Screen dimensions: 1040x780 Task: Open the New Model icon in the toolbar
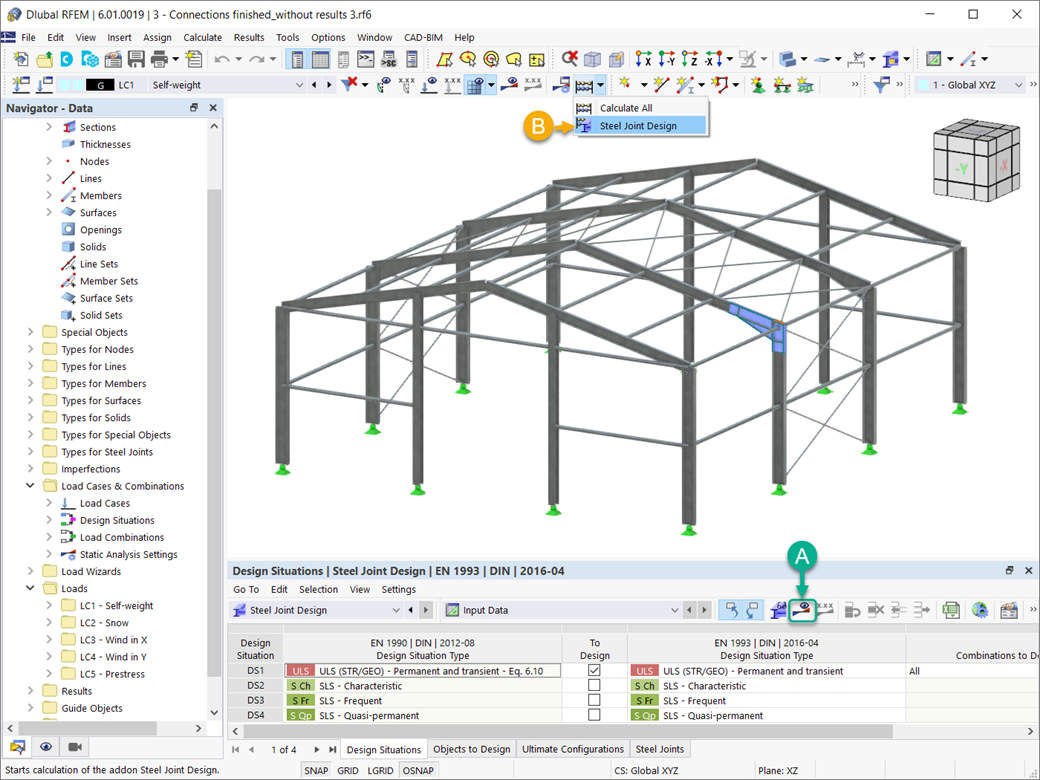[x=21, y=59]
